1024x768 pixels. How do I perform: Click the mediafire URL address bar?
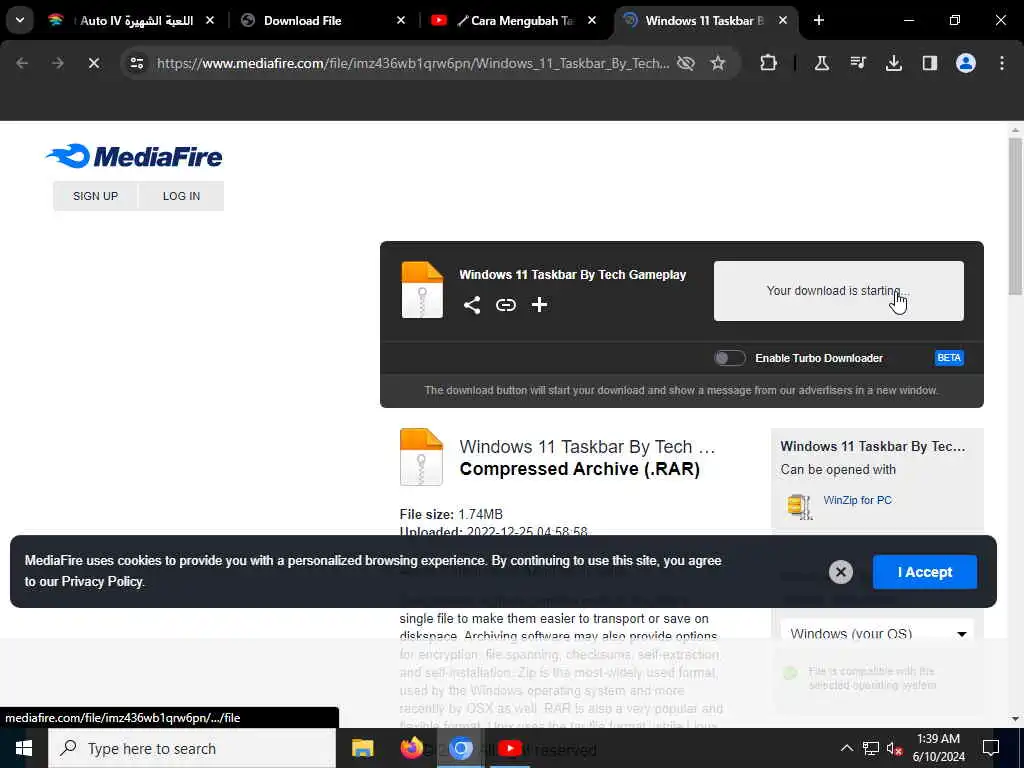(413, 63)
